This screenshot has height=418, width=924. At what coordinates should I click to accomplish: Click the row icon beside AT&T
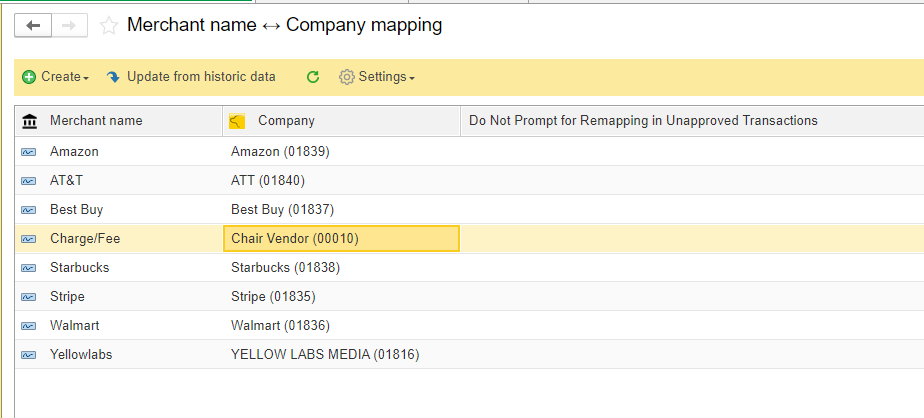[x=28, y=180]
